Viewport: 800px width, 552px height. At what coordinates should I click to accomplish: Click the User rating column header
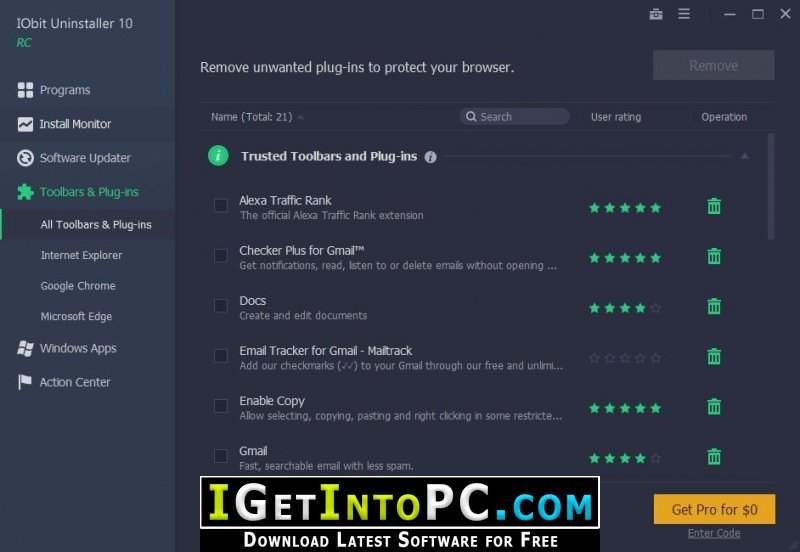[x=616, y=117]
